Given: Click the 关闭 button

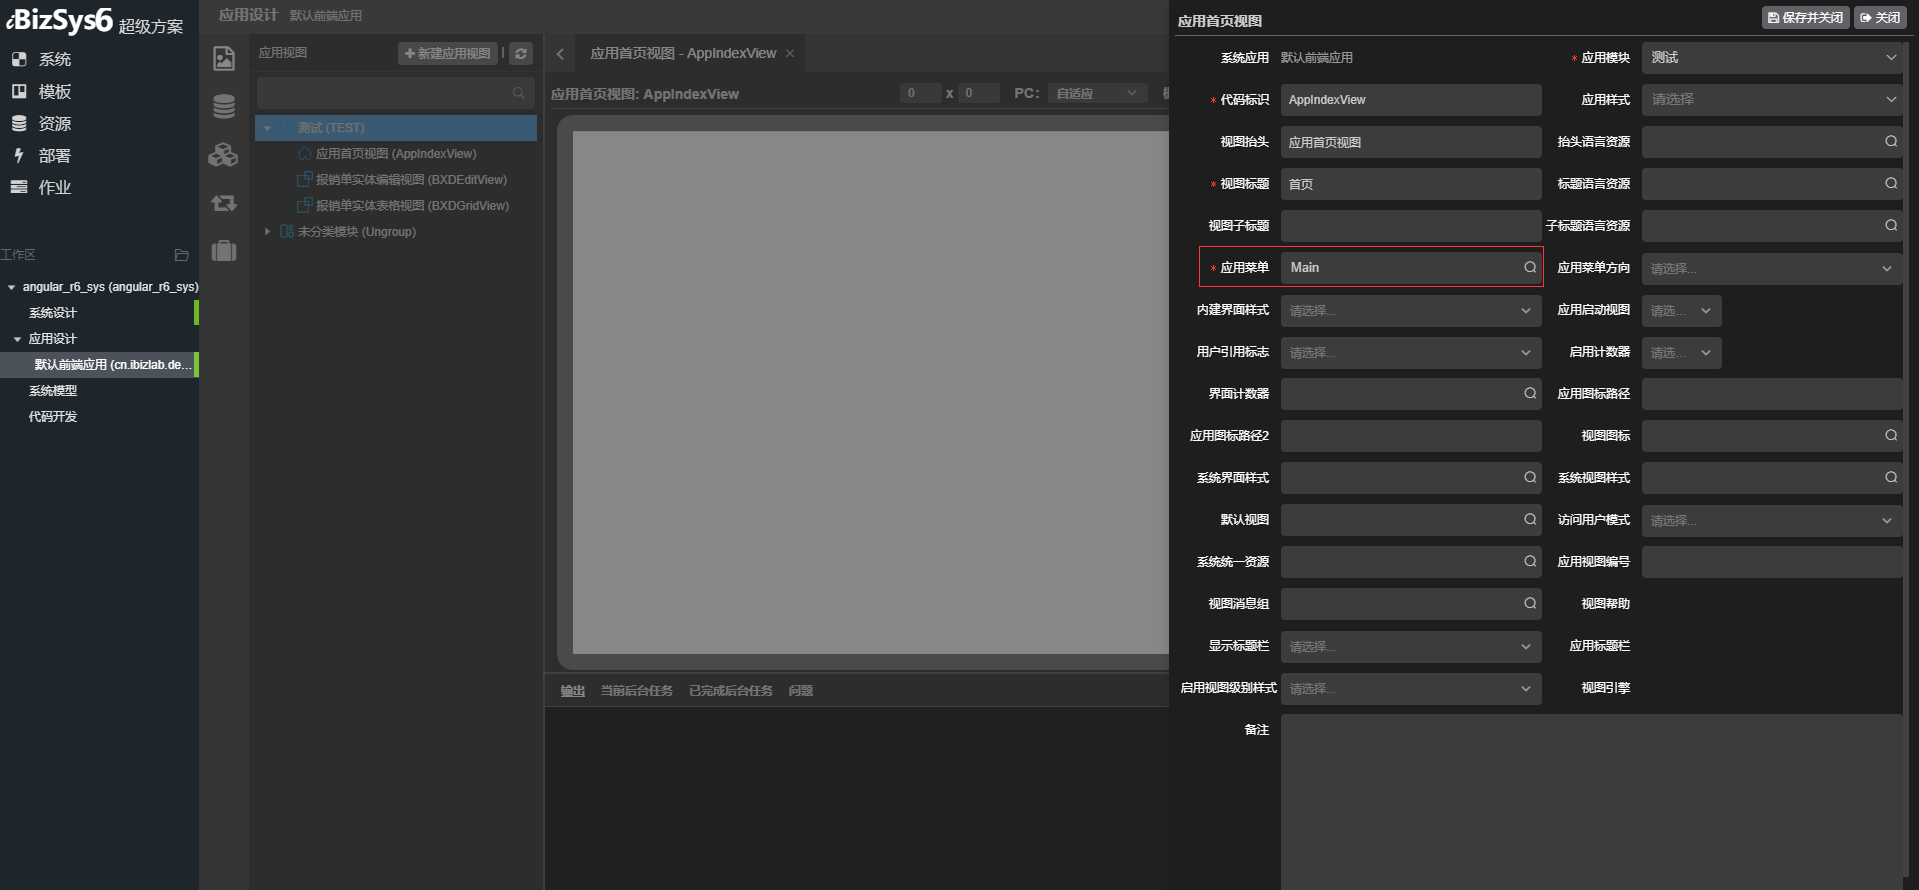Looking at the screenshot, I should [1880, 17].
